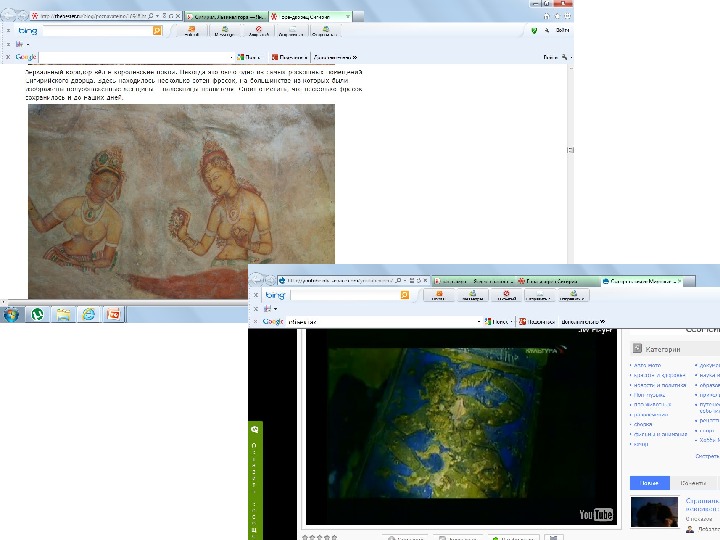Click green shield icon in fresco window Bing bar
Image resolution: width=720 pixels, height=540 pixels.
(534, 31)
